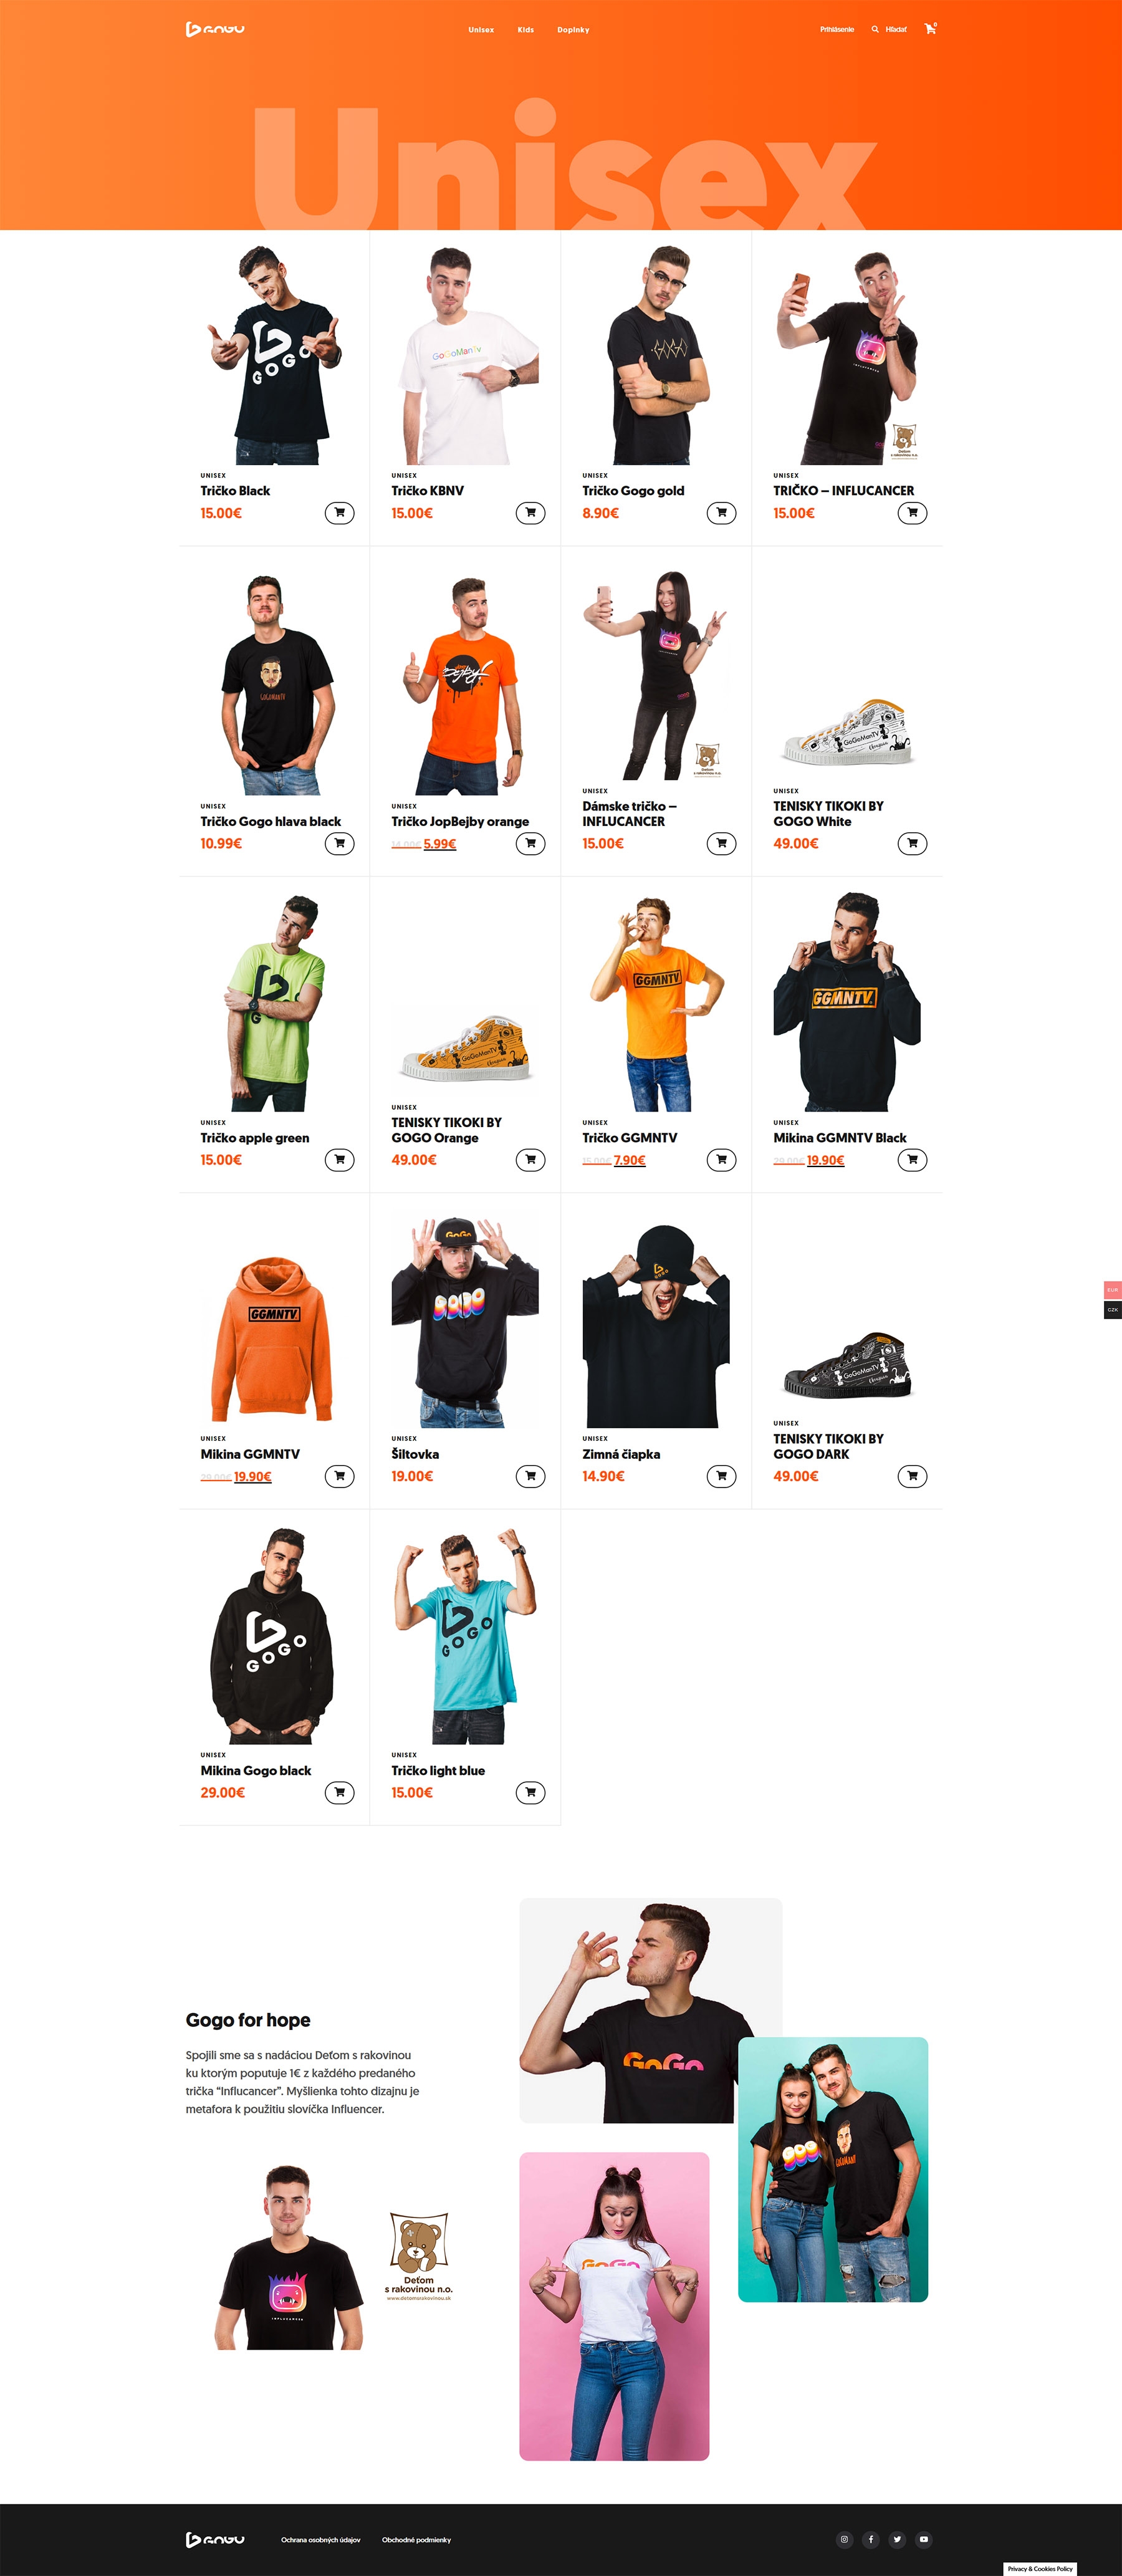This screenshot has height=2576, width=1122.
Task: Open Facebook link in footer
Action: (x=871, y=2539)
